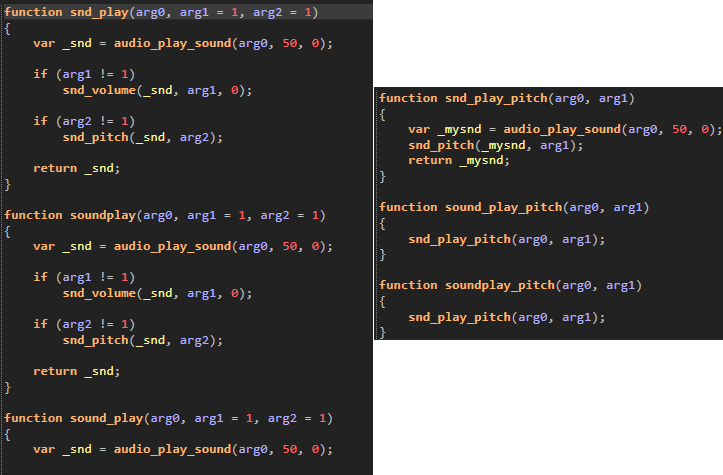Screen dimensions: 723x475
Task: Click 'if (arg1 != 1)' inside snd_play
Action: point(84,74)
